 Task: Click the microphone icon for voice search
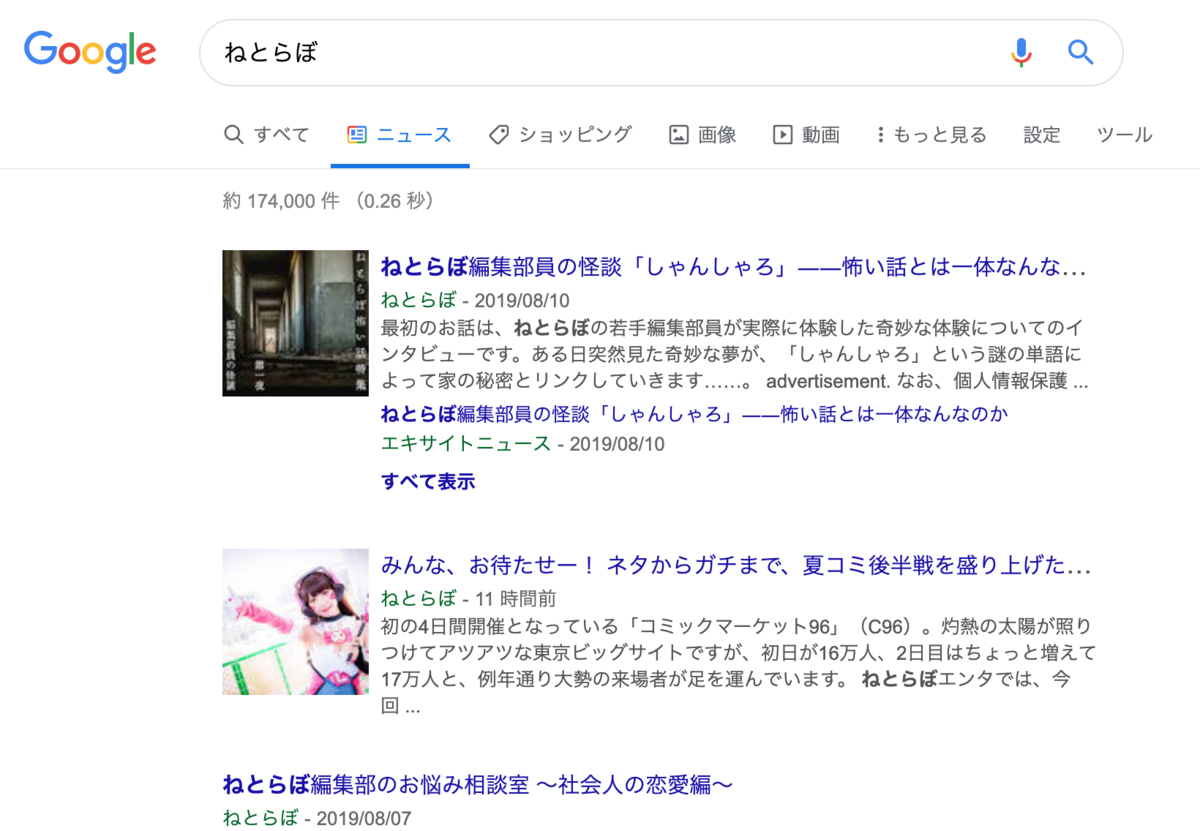[x=1019, y=52]
